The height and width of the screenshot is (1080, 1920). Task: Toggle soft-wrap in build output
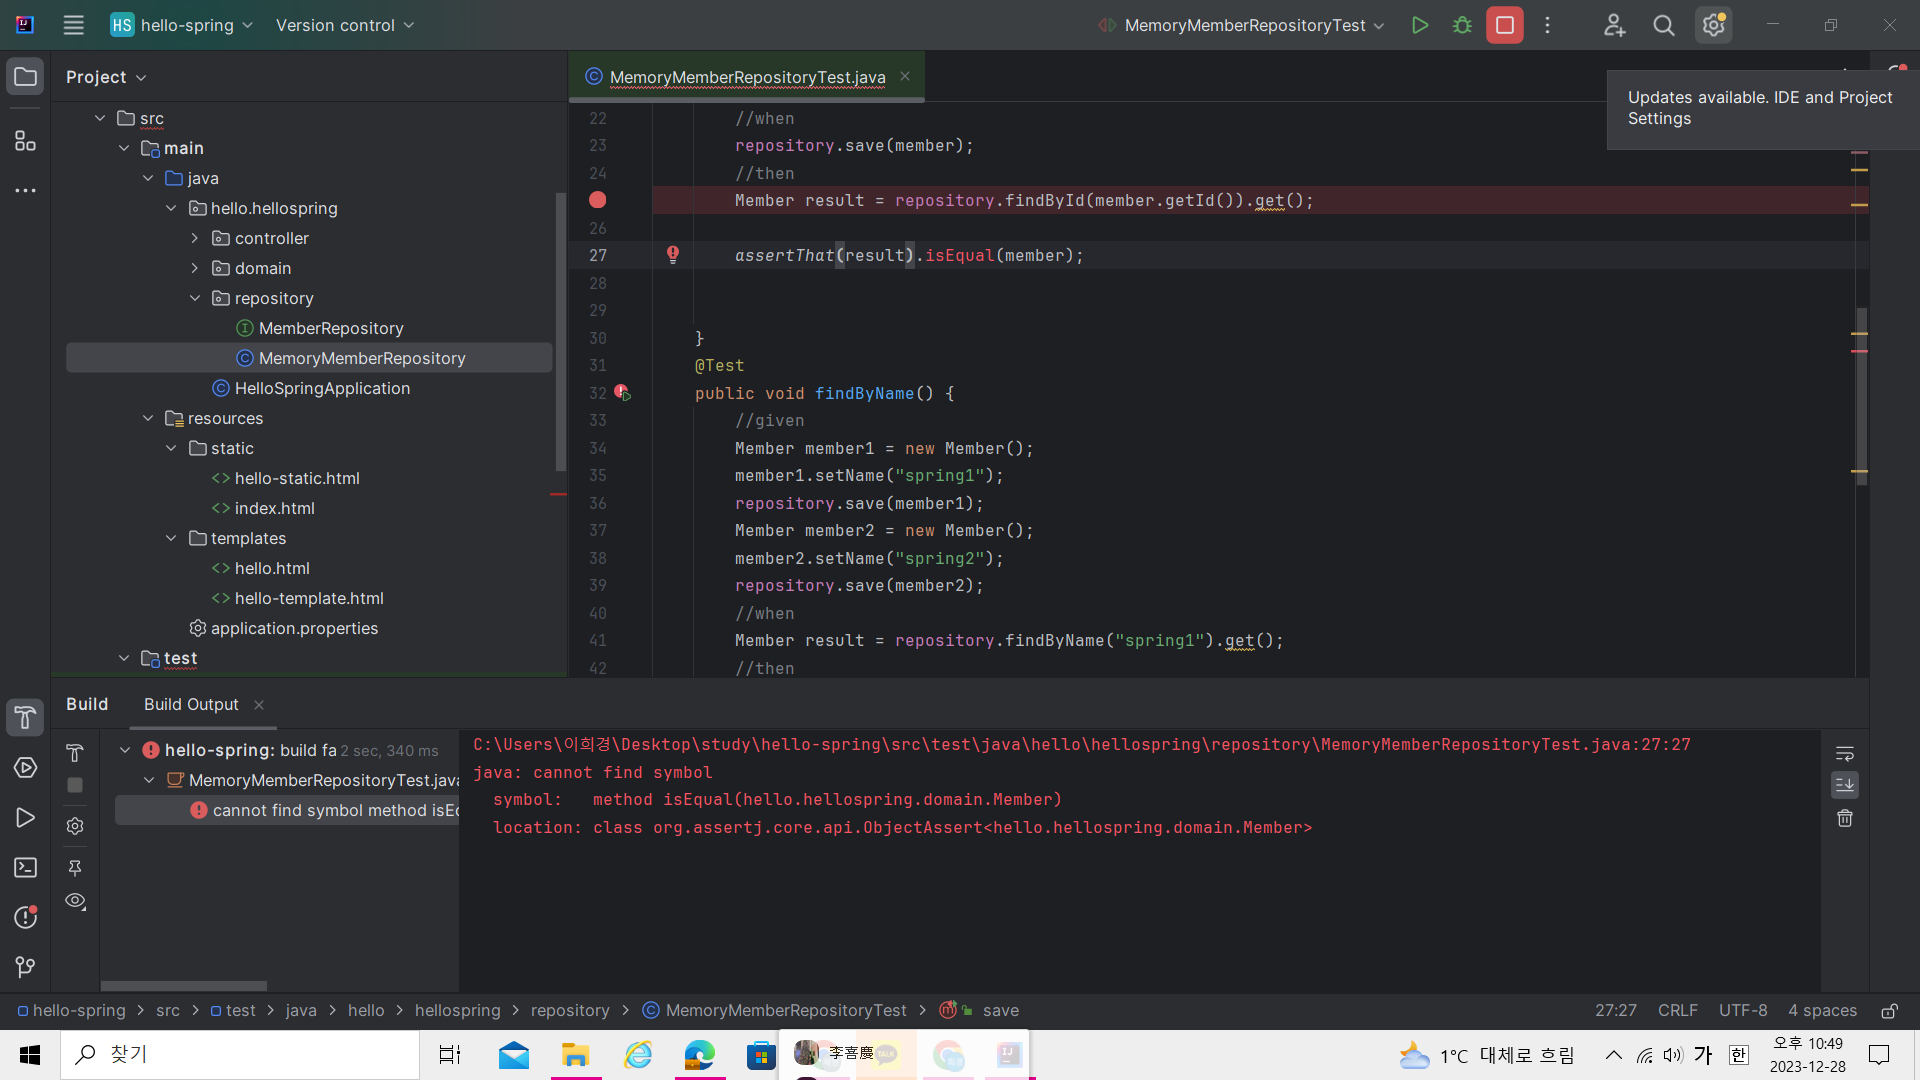pos(1845,753)
